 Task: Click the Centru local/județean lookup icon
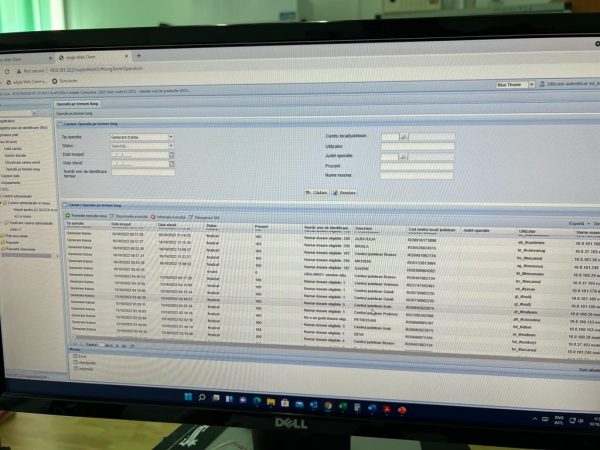point(403,134)
